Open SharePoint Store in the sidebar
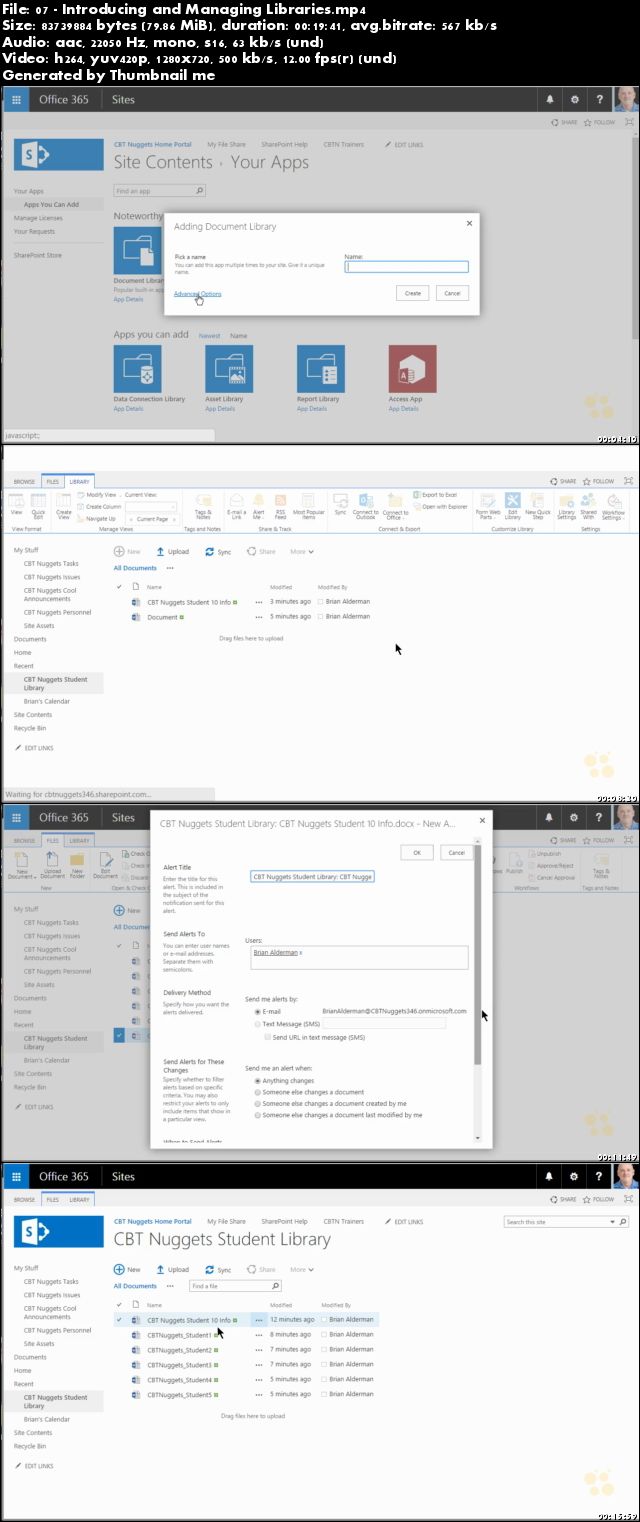This screenshot has width=640, height=1522. click(x=37, y=255)
